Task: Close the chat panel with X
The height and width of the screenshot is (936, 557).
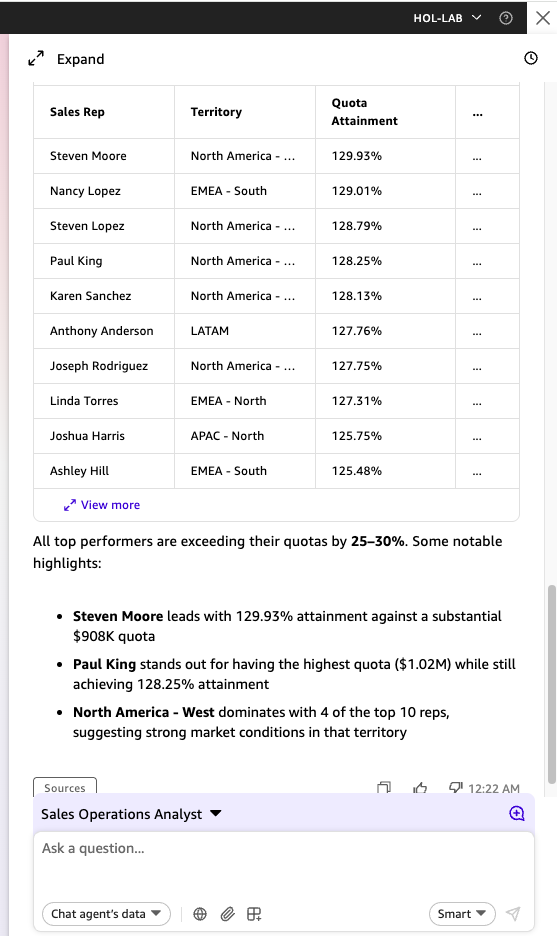Action: click(x=543, y=18)
